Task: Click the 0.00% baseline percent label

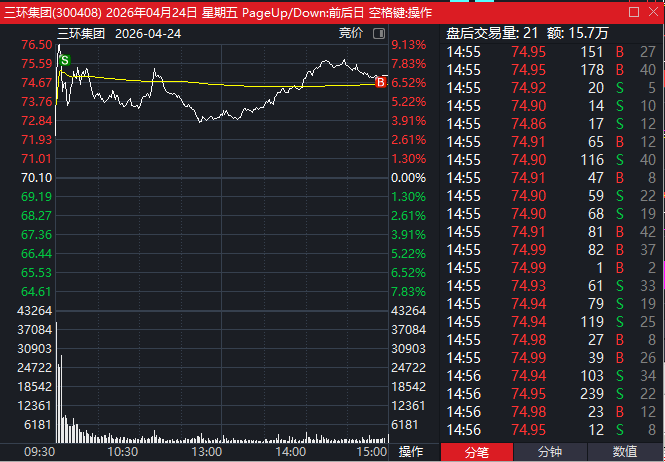Action: 408,178
